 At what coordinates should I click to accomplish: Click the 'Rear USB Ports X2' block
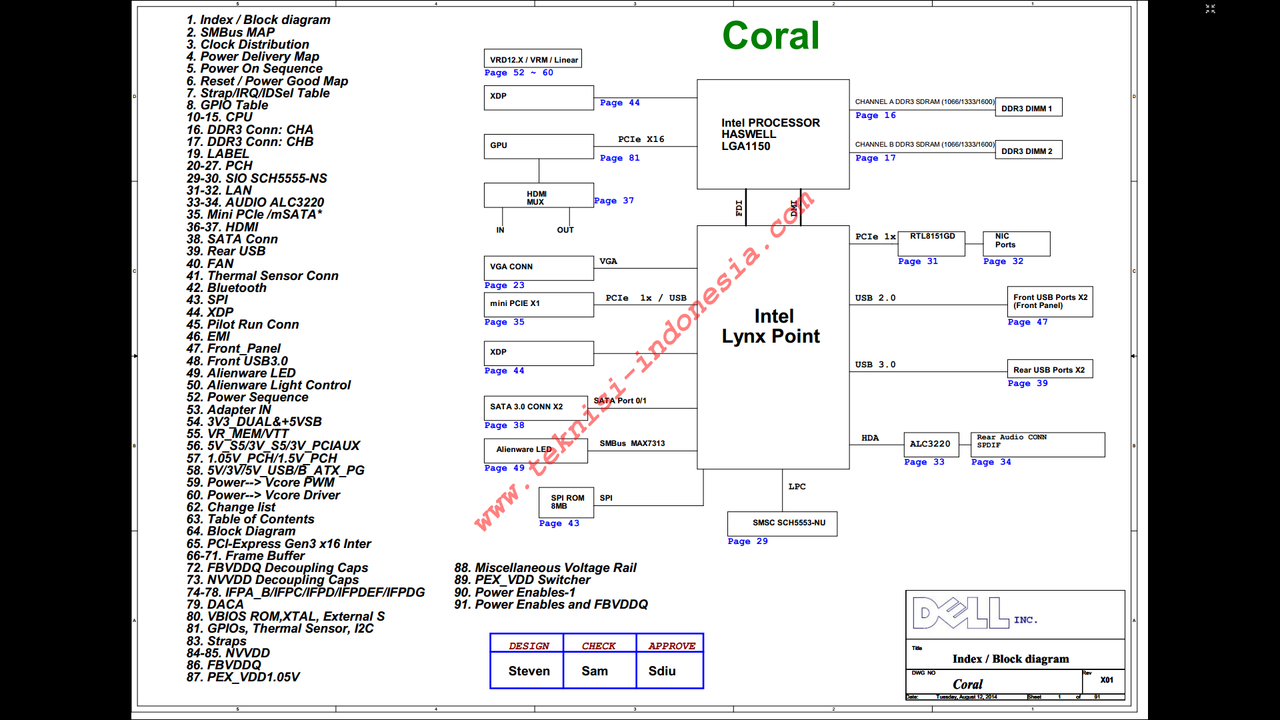(1050, 369)
